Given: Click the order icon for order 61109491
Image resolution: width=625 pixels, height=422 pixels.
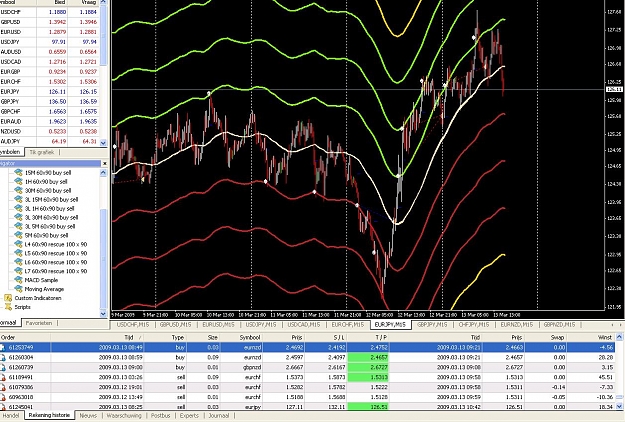Looking at the screenshot, I should click(3, 377).
